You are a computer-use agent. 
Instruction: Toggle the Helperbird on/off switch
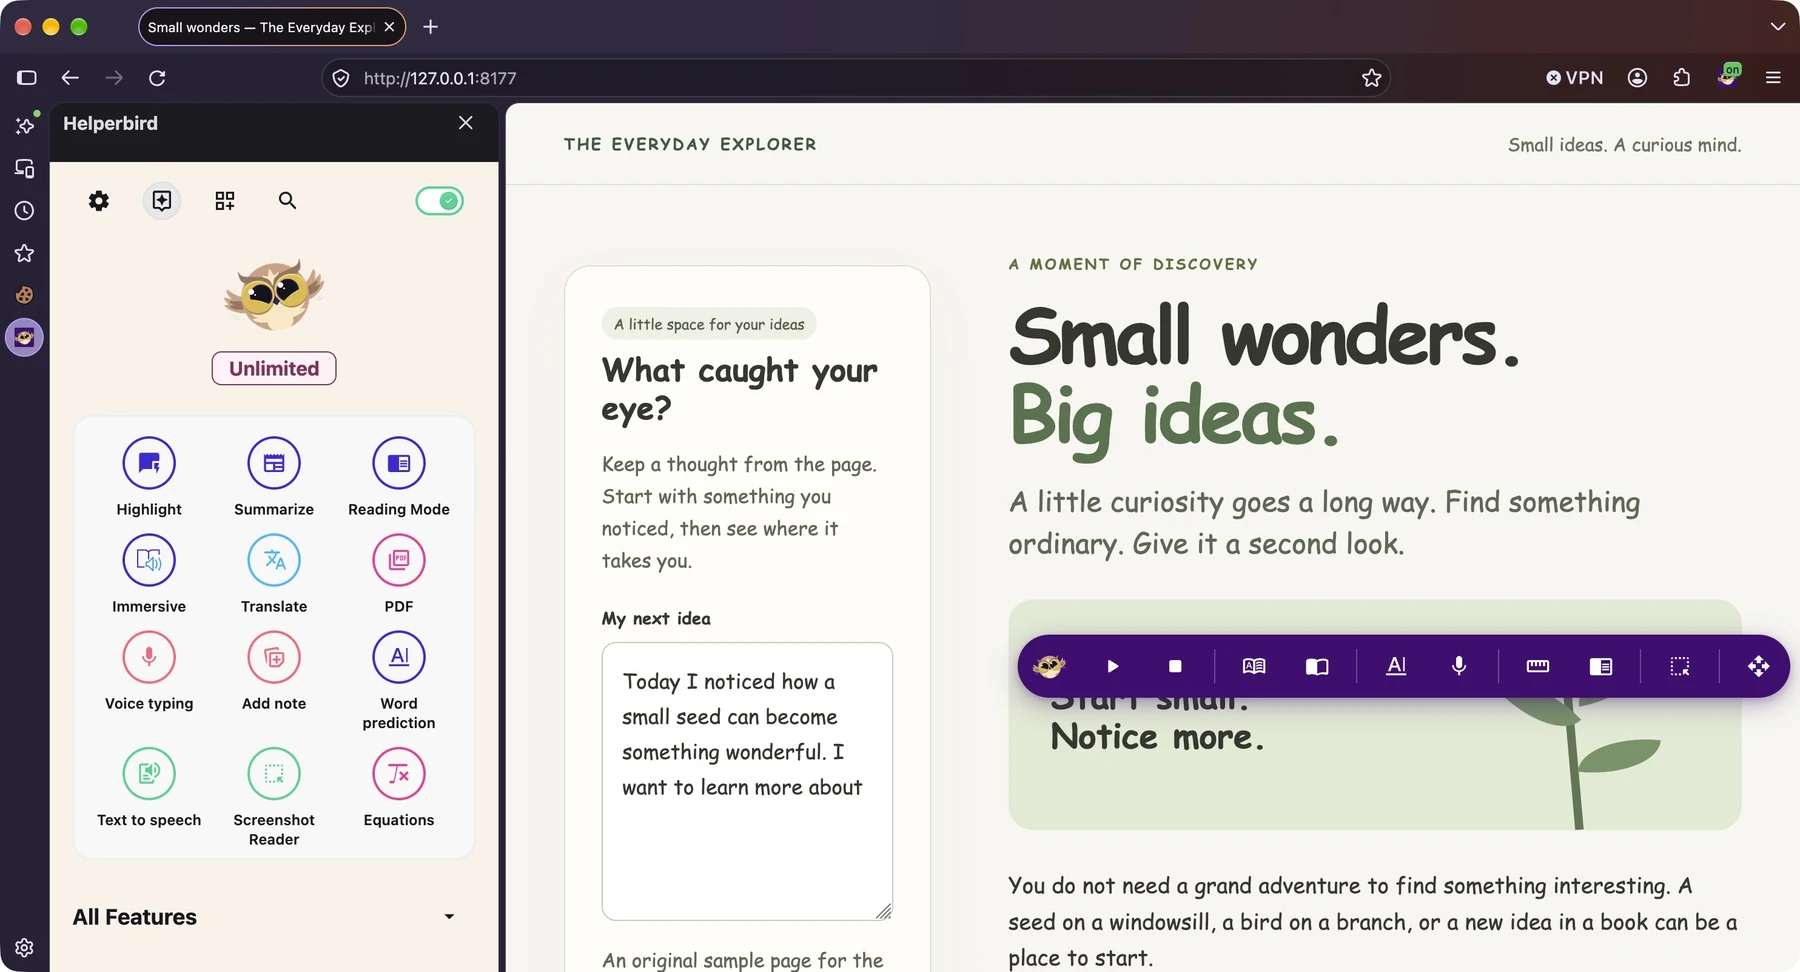pyautogui.click(x=440, y=201)
